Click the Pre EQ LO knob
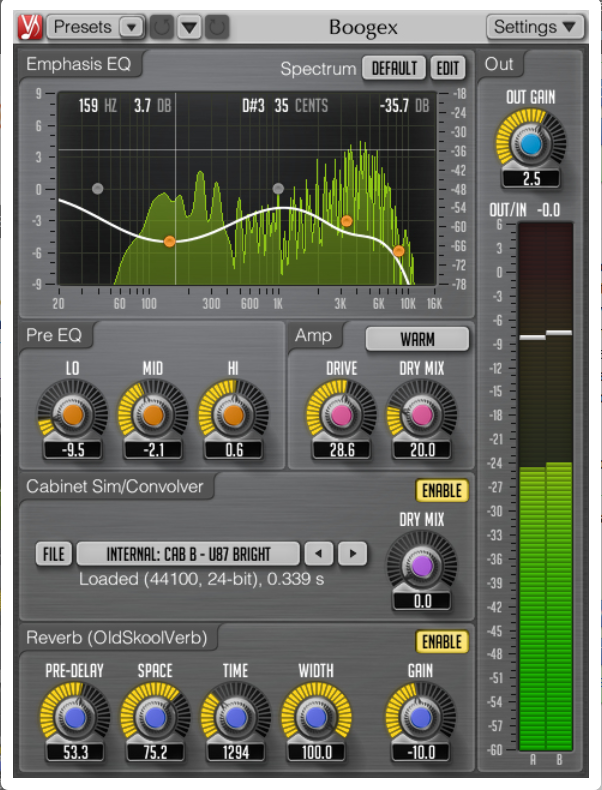This screenshot has height=790, width=602. 73,414
